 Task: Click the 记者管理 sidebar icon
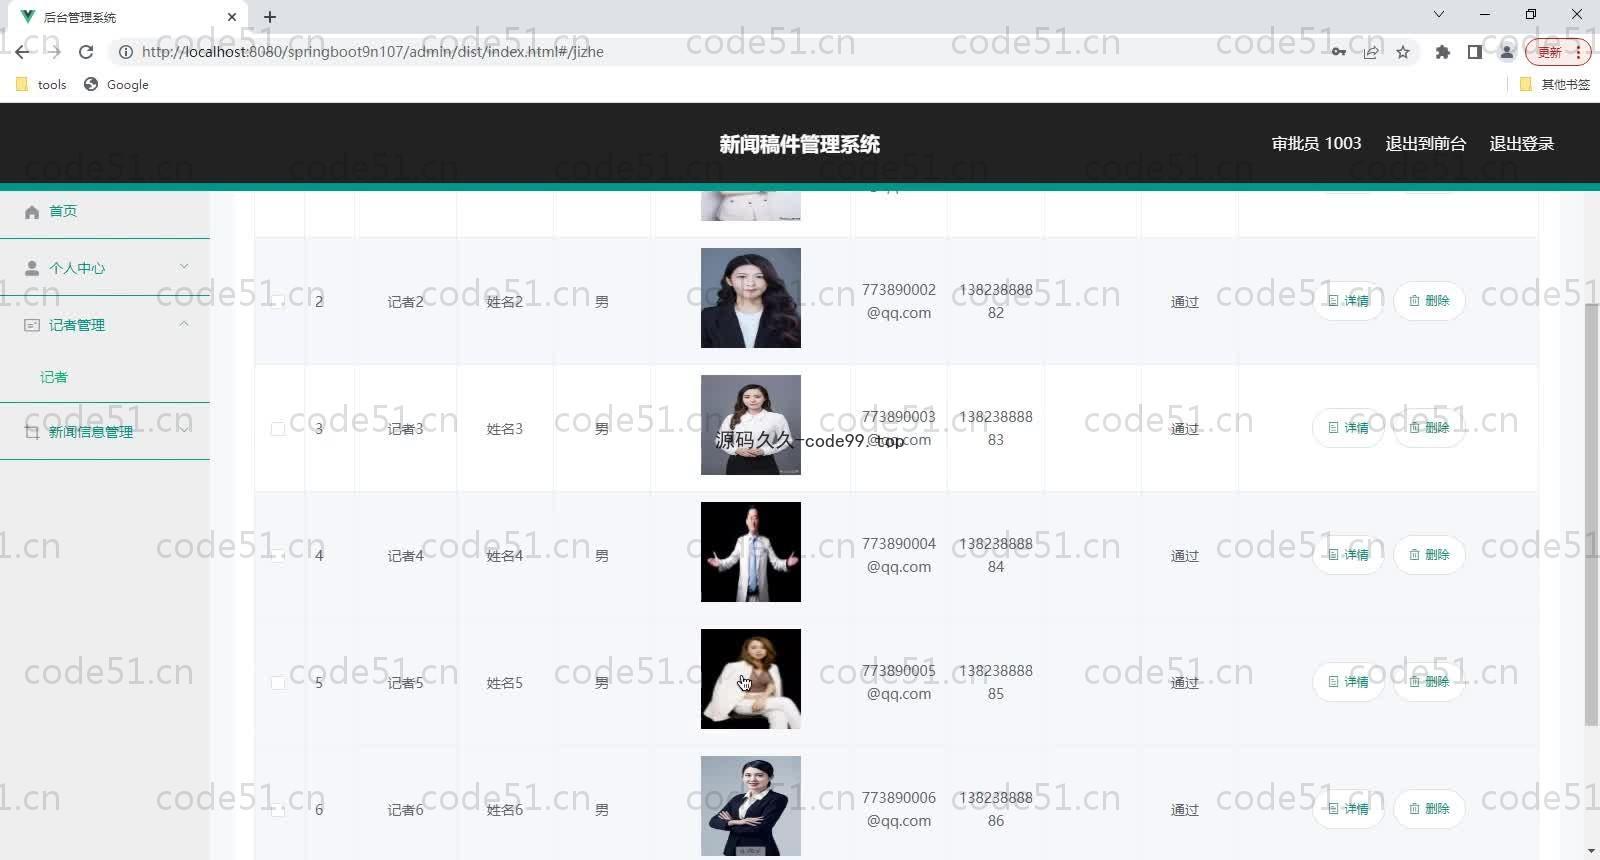click(32, 325)
